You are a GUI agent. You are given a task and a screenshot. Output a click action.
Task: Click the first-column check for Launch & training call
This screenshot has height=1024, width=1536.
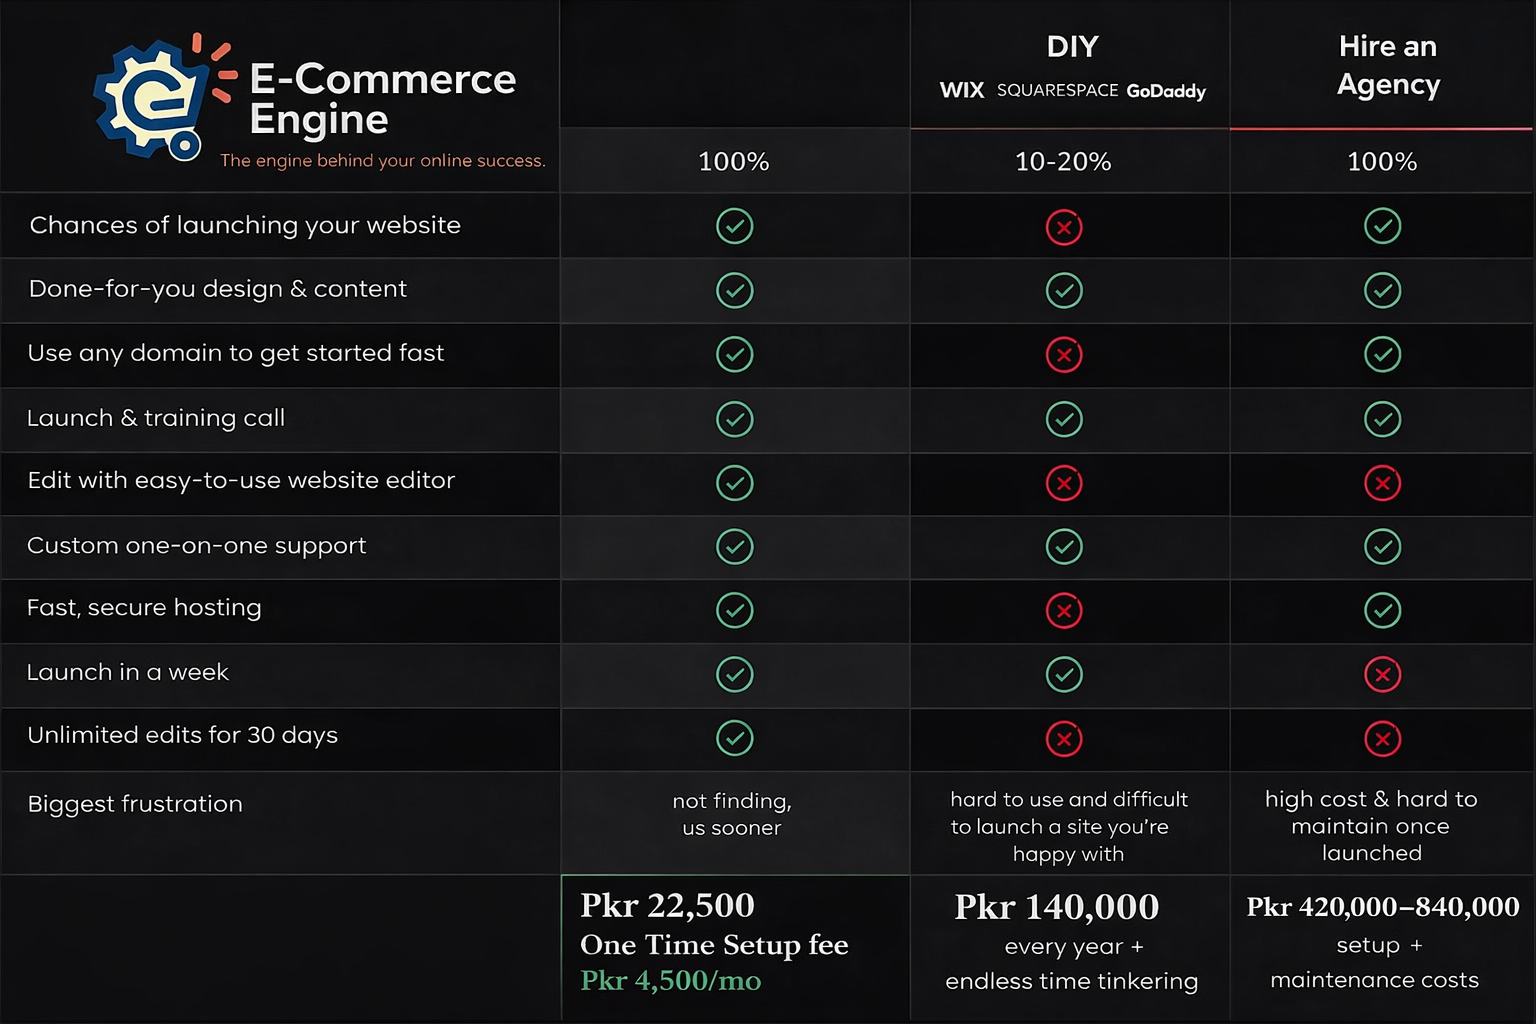pos(735,419)
